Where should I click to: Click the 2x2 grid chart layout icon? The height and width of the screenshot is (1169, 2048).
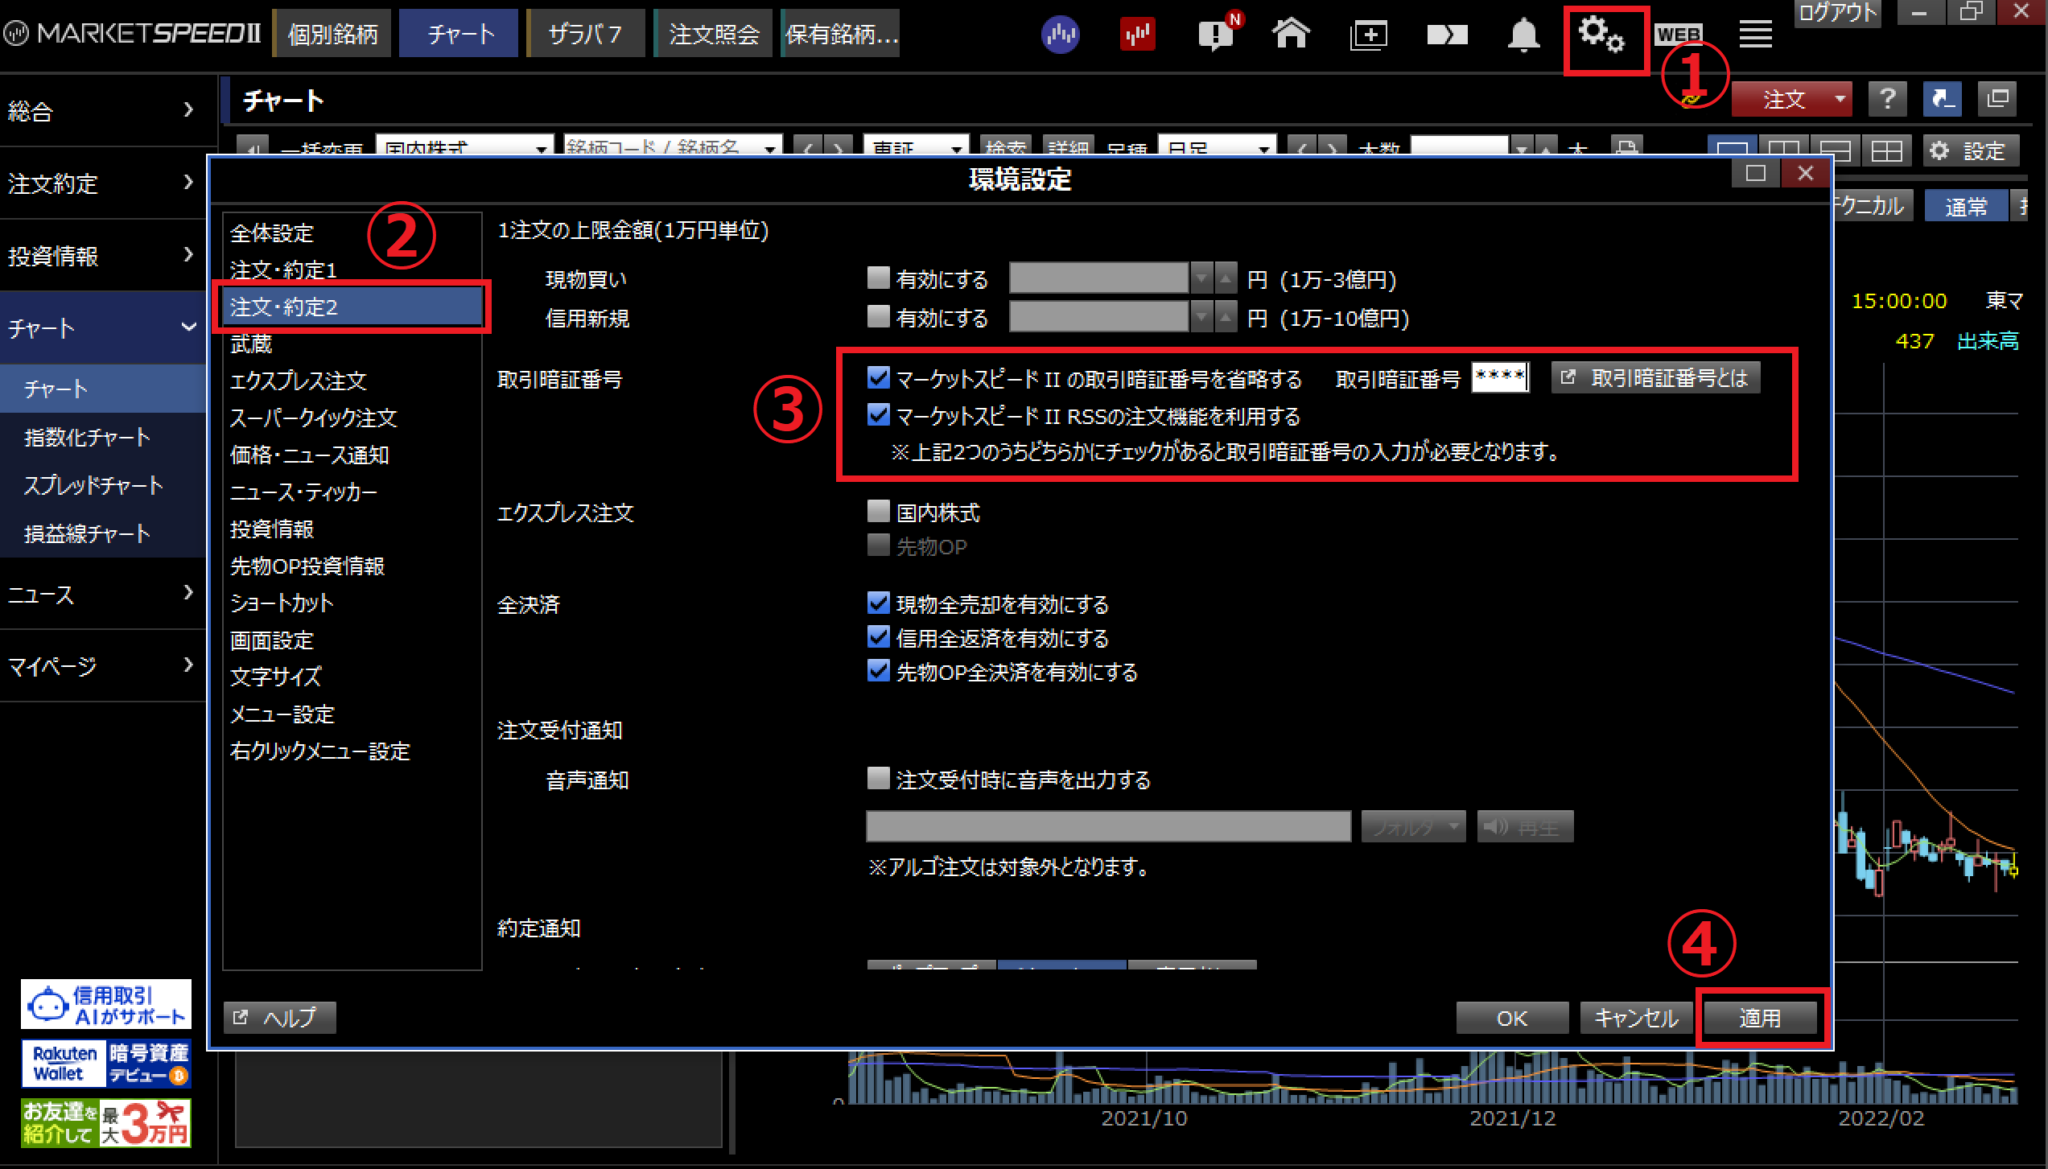(x=1887, y=150)
